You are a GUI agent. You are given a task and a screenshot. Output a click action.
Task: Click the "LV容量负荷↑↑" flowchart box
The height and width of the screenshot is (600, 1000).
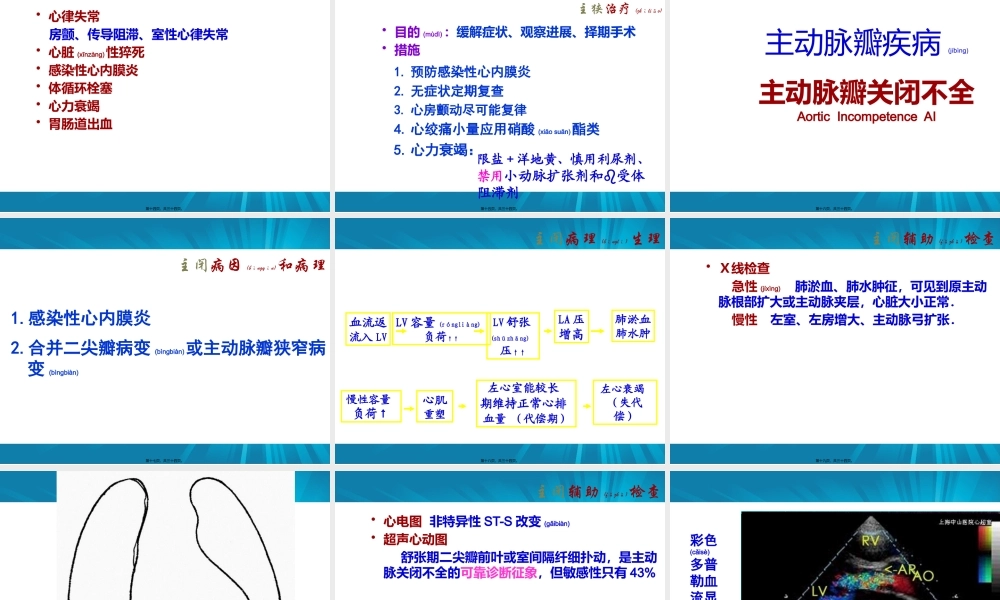(x=442, y=325)
